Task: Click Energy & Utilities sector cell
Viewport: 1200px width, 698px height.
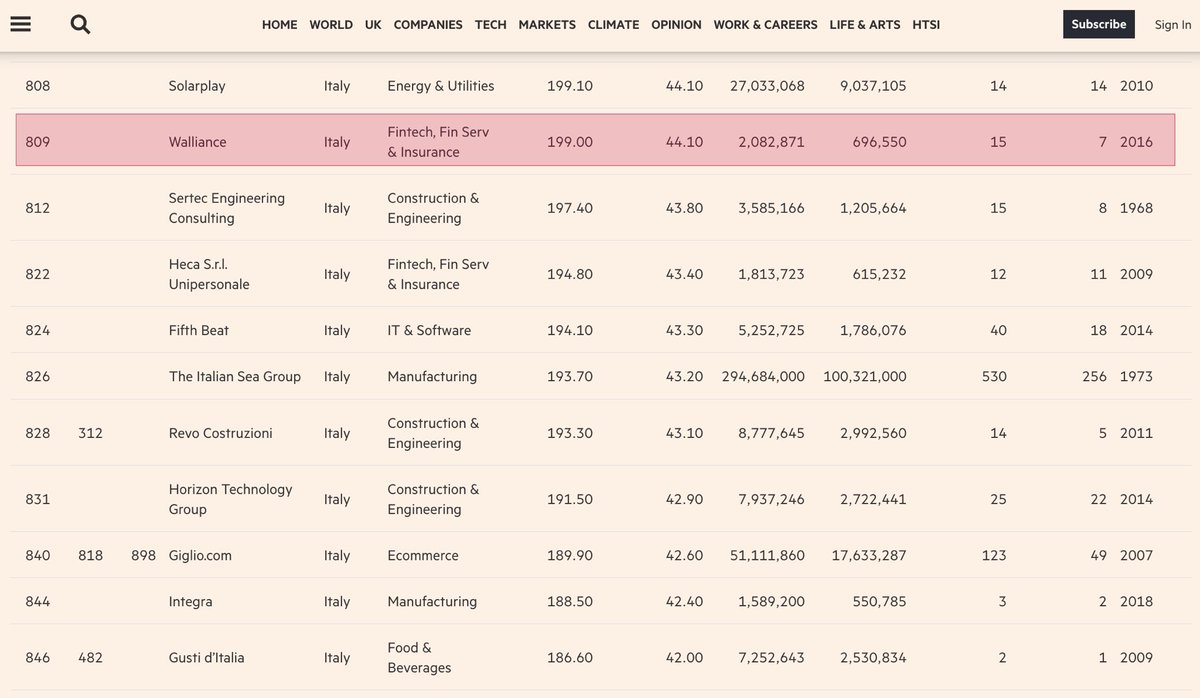Action: 441,86
